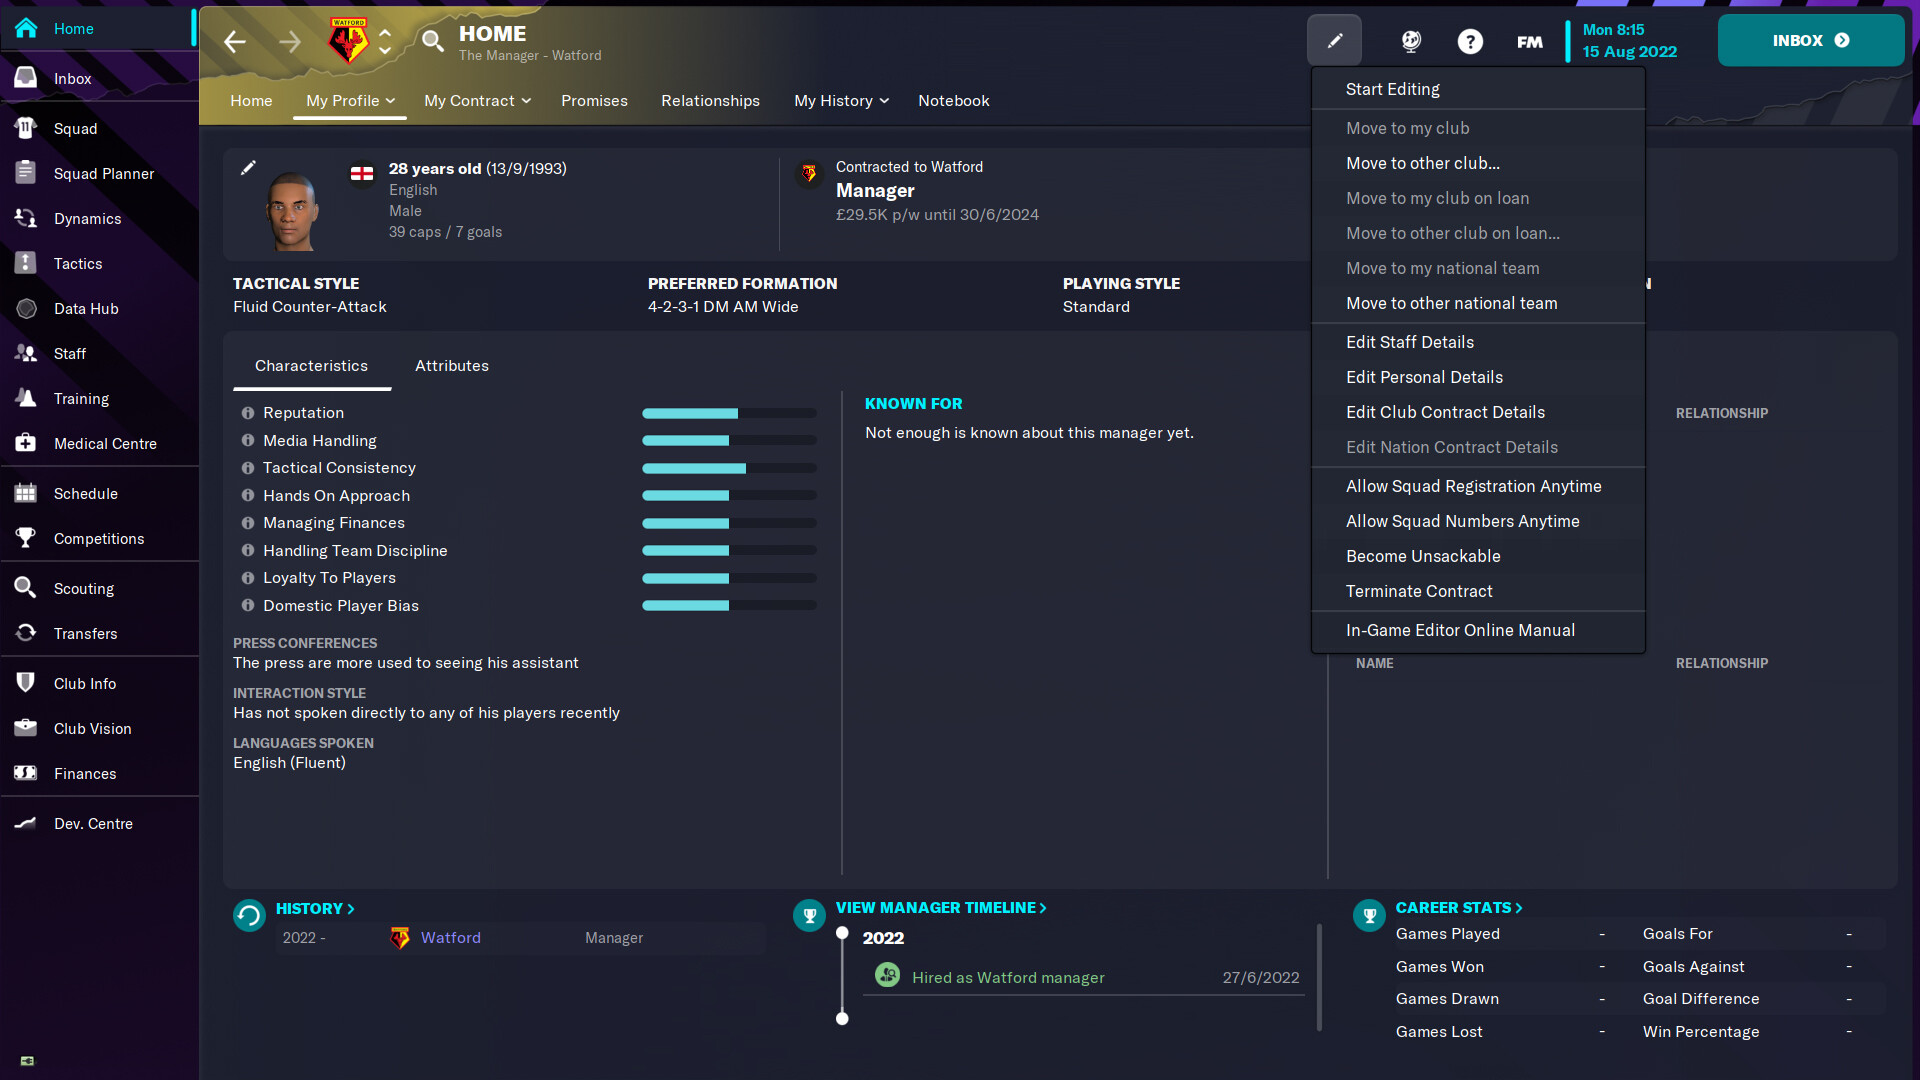Switch to the Promises tab

point(595,99)
